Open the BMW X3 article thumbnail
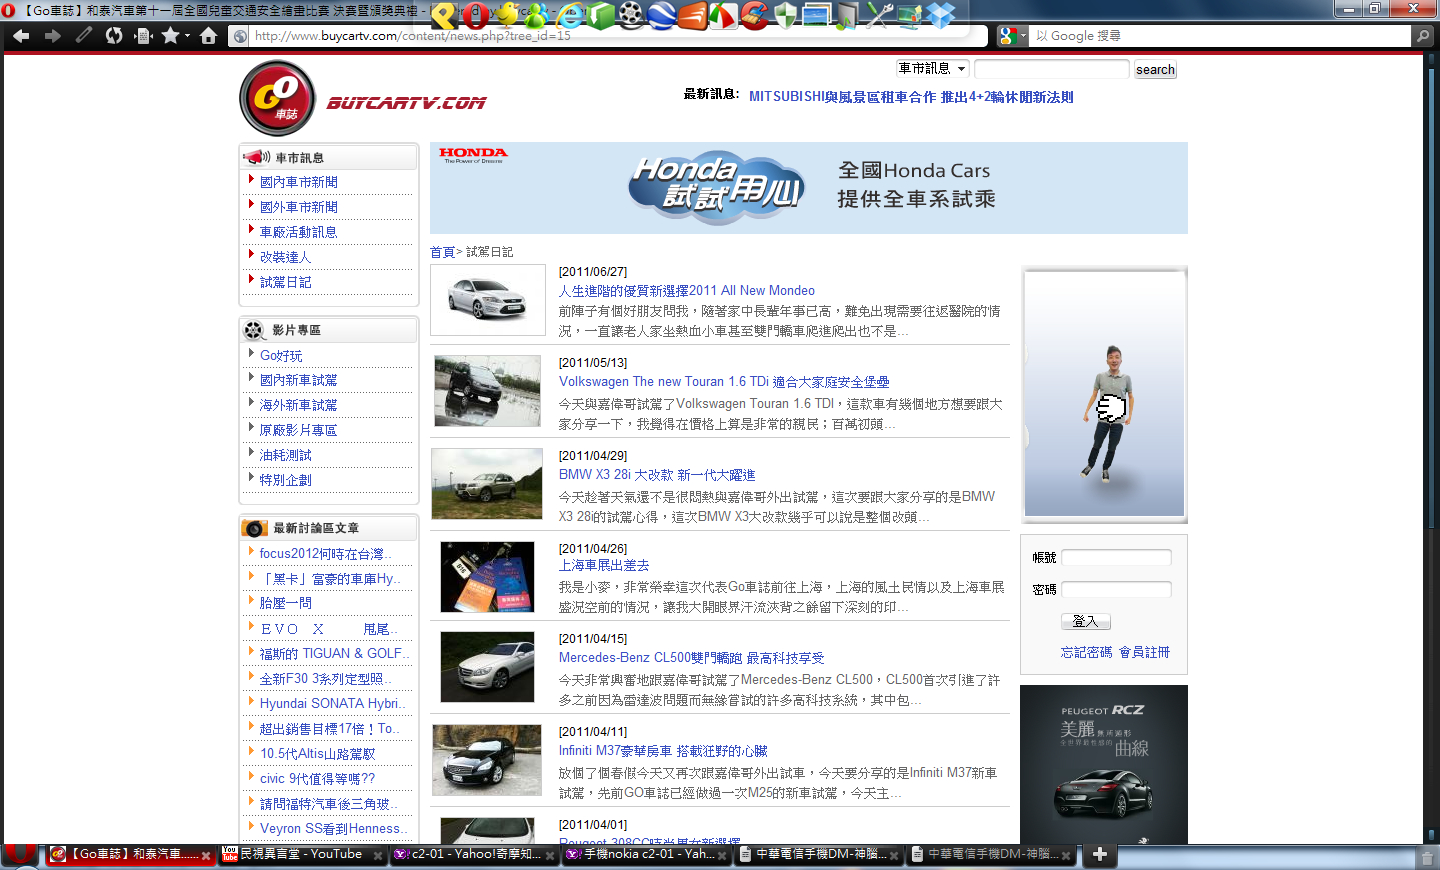Viewport: 1440px width, 870px height. tap(487, 484)
